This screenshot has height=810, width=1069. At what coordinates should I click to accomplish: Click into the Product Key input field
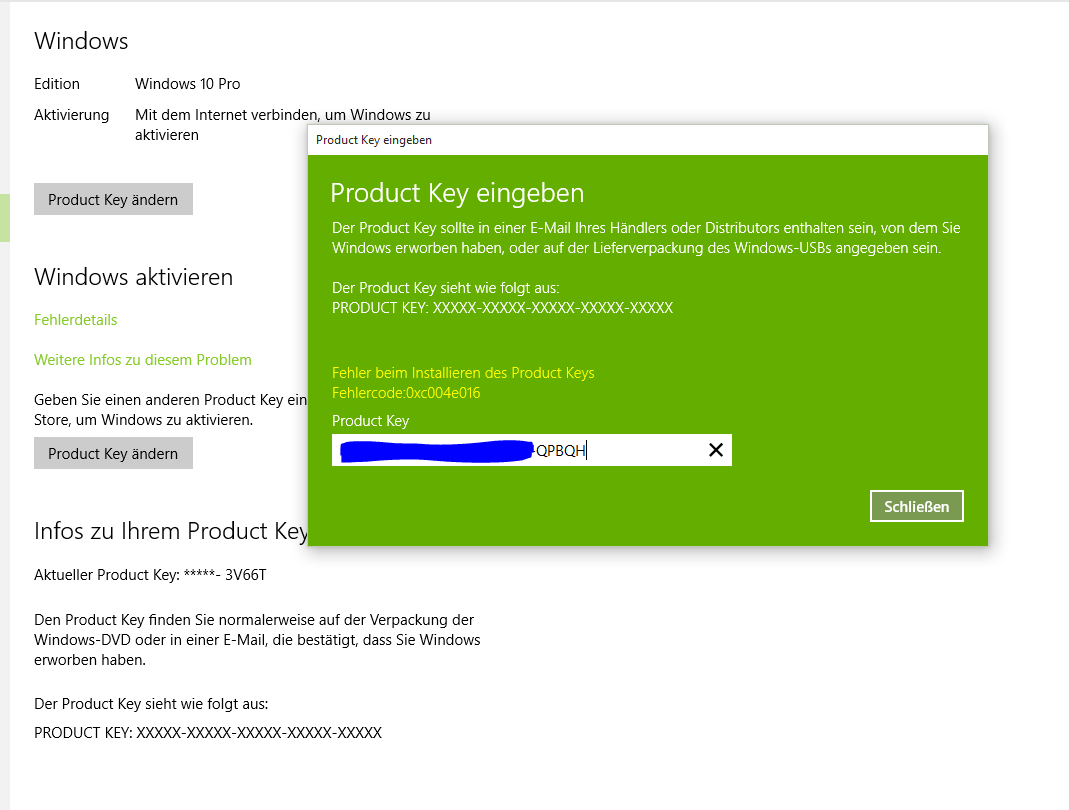[532, 450]
